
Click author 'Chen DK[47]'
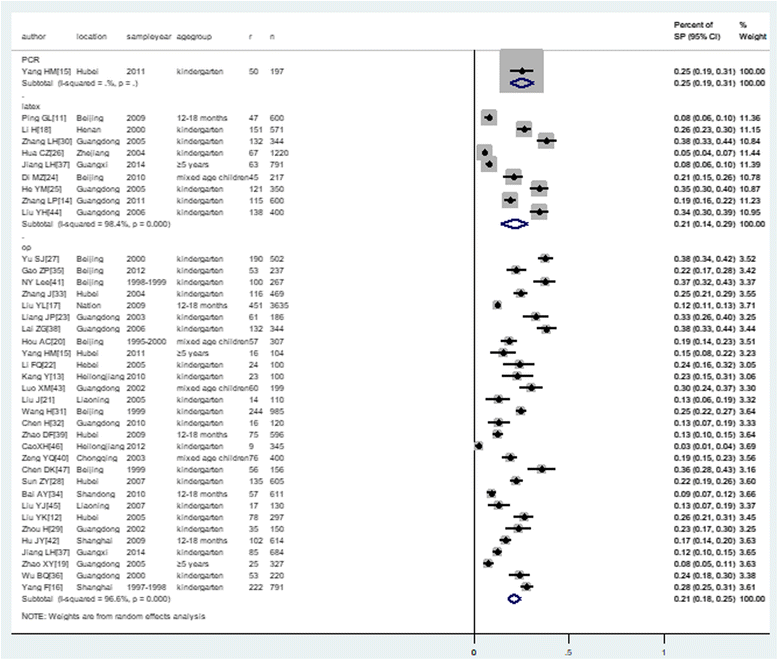(x=46, y=470)
